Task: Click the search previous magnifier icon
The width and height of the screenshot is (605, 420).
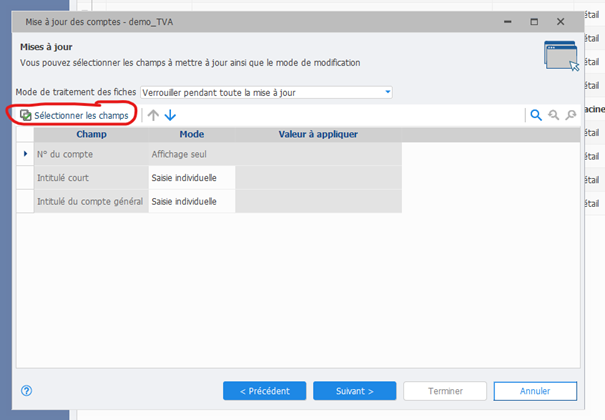Action: [553, 115]
